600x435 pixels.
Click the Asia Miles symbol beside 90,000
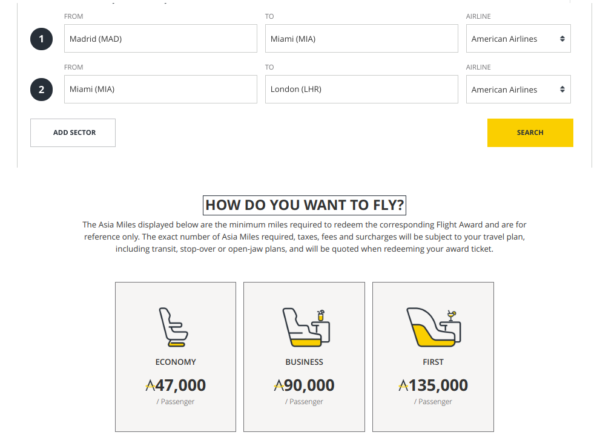pyautogui.click(x=278, y=385)
